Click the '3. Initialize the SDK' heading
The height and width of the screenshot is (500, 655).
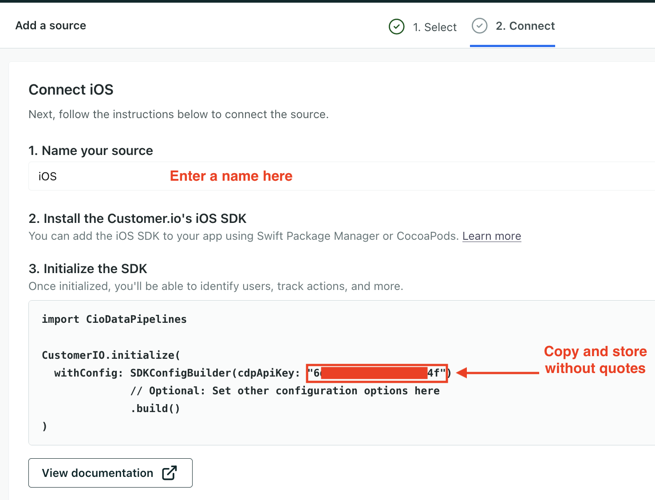(88, 269)
